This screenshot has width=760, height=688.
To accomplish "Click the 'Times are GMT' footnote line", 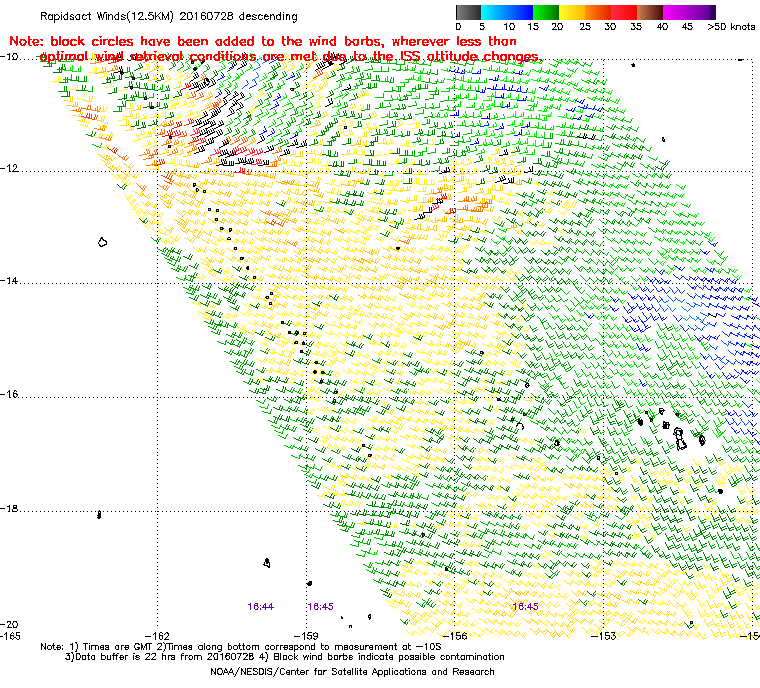I will point(241,647).
